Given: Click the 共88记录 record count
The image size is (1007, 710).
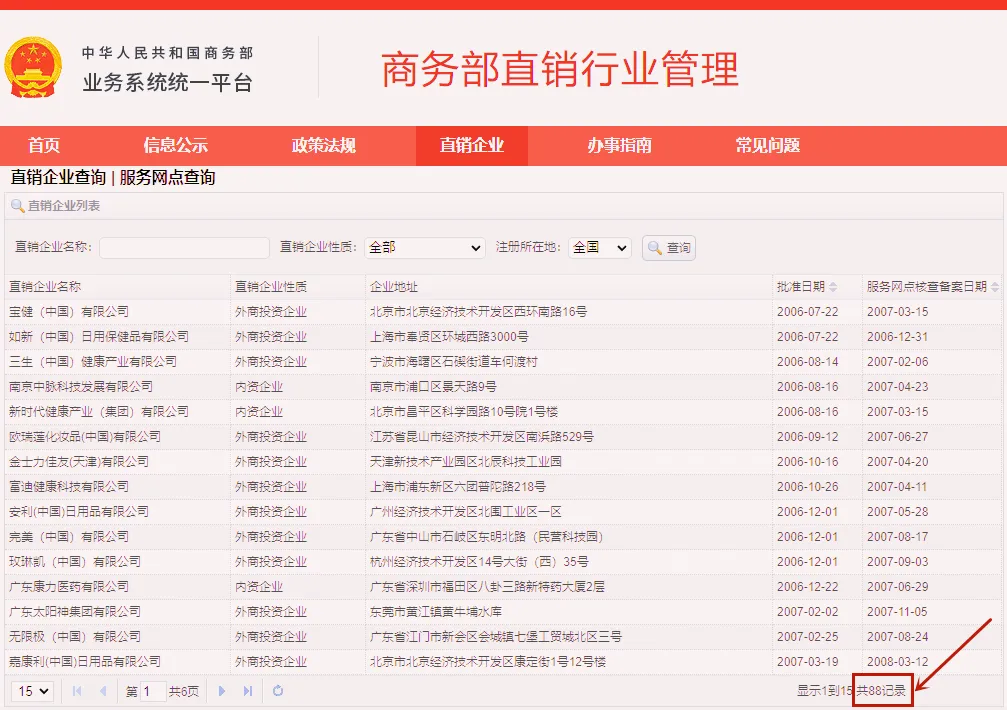Looking at the screenshot, I should pos(881,691).
